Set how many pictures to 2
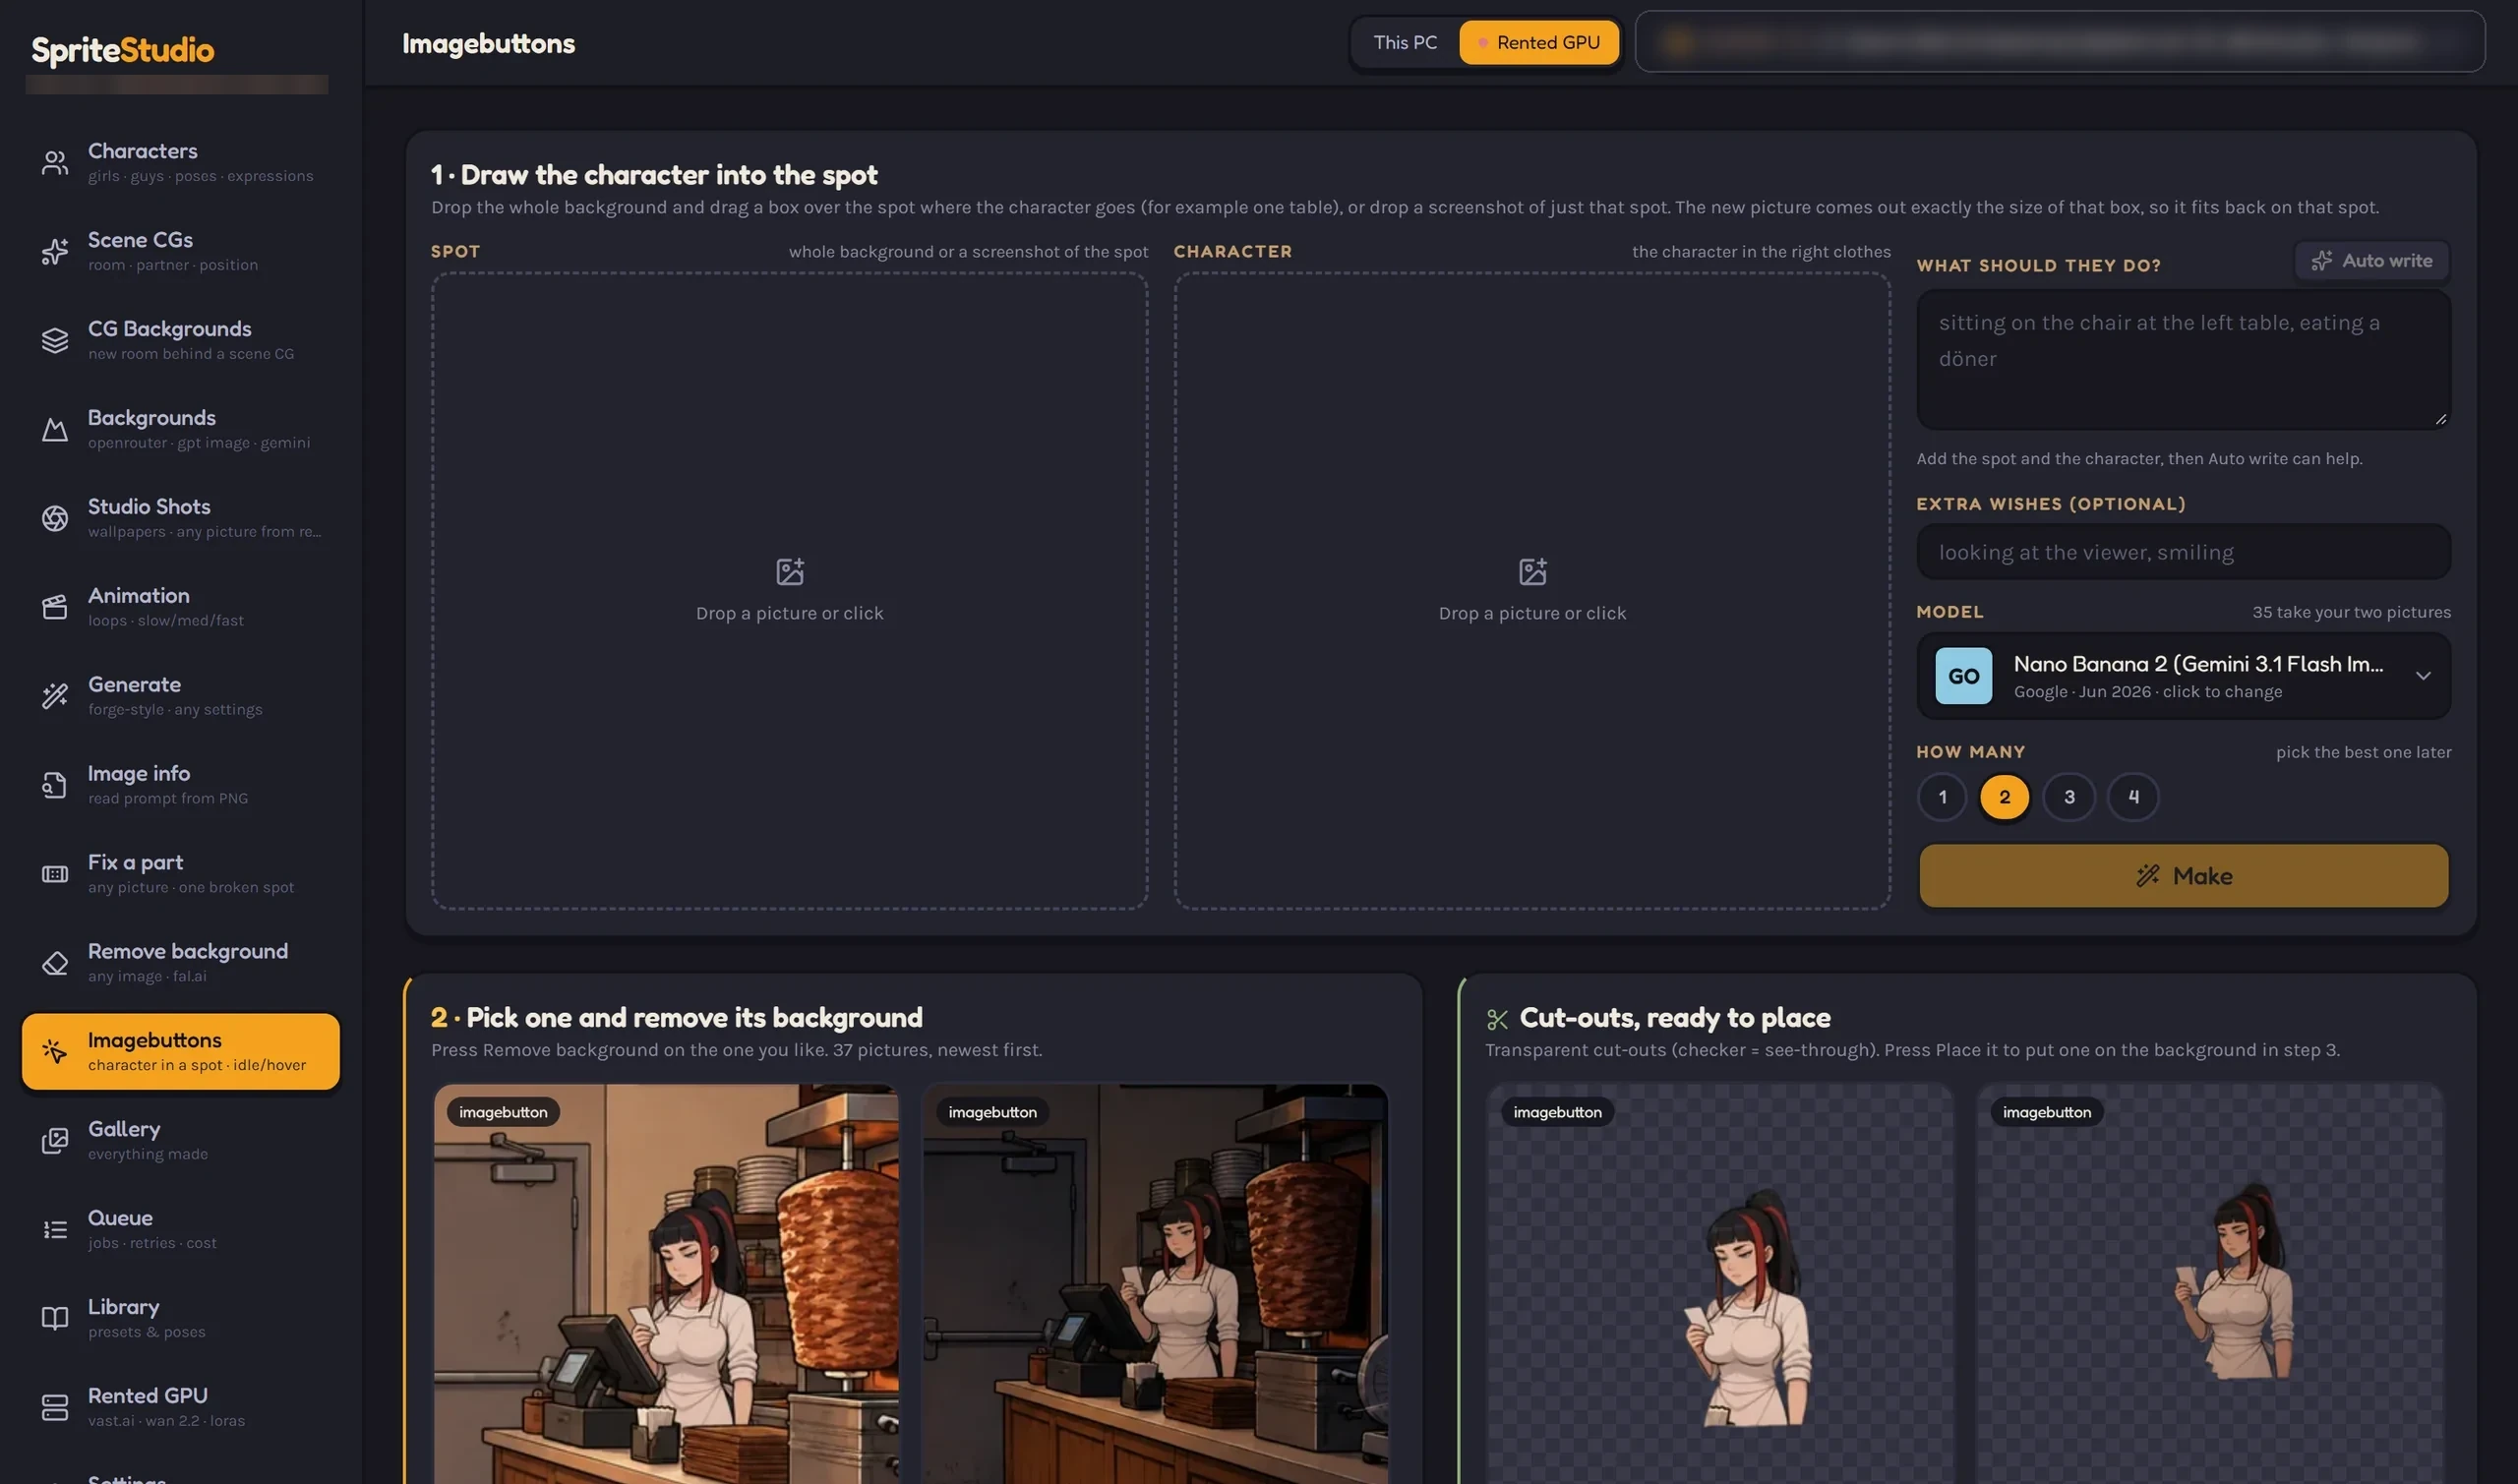The height and width of the screenshot is (1484, 2518). click(x=2005, y=797)
